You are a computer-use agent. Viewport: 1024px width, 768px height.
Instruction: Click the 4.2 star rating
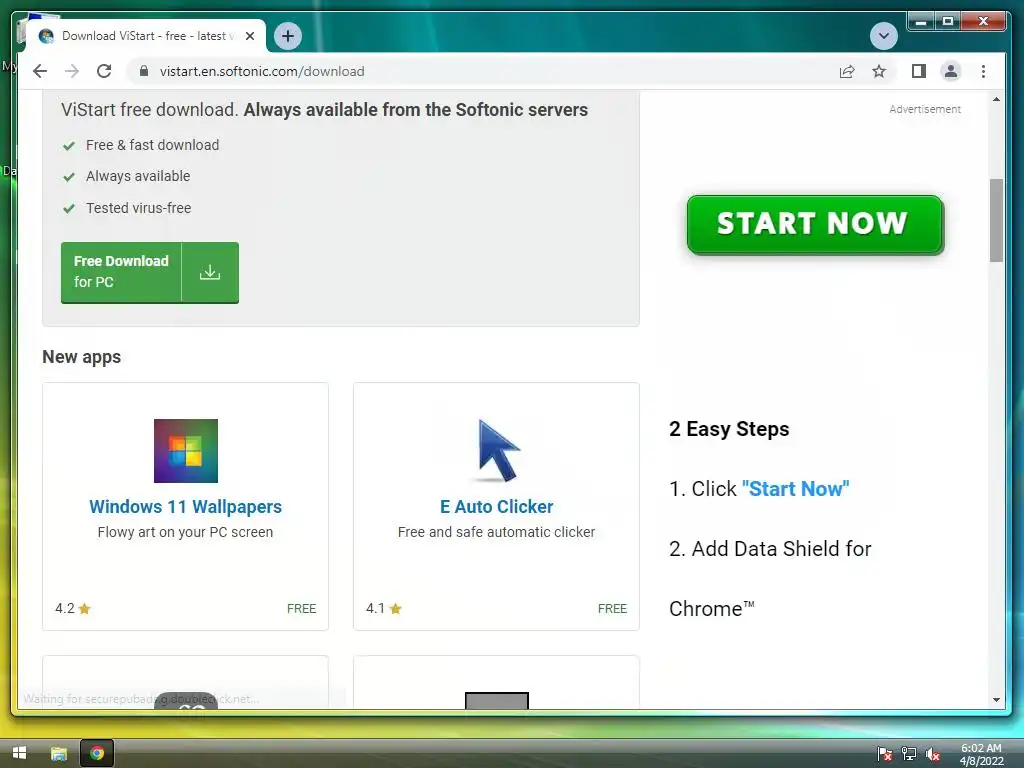[x=72, y=609]
